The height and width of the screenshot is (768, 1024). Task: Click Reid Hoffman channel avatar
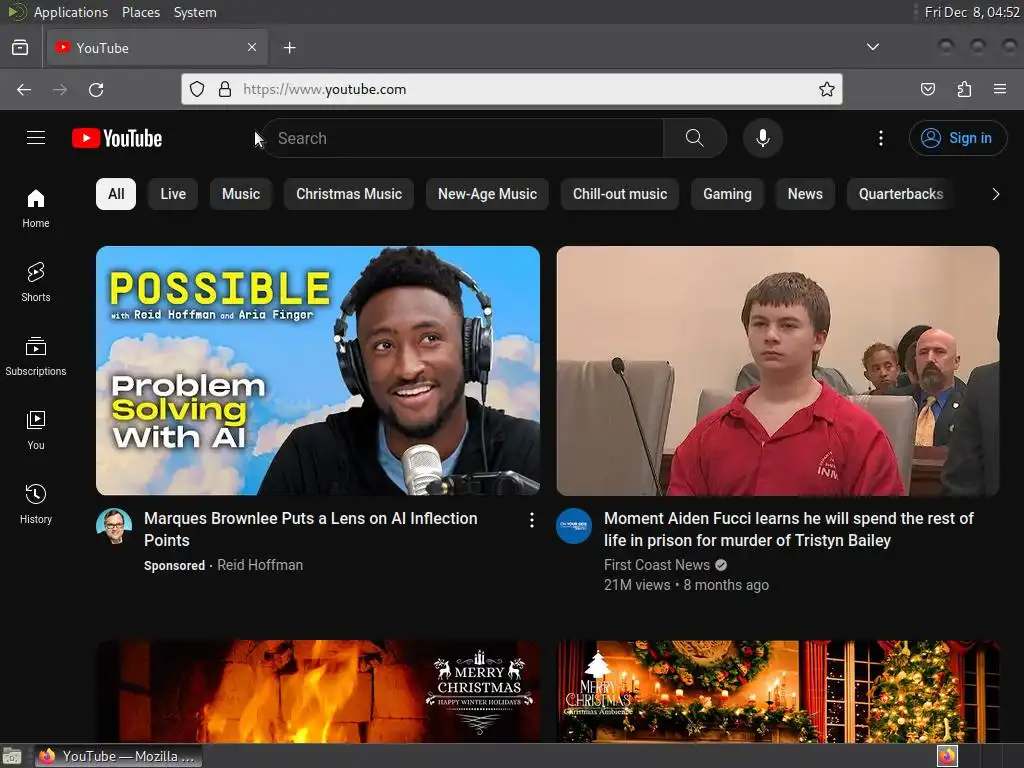[114, 526]
